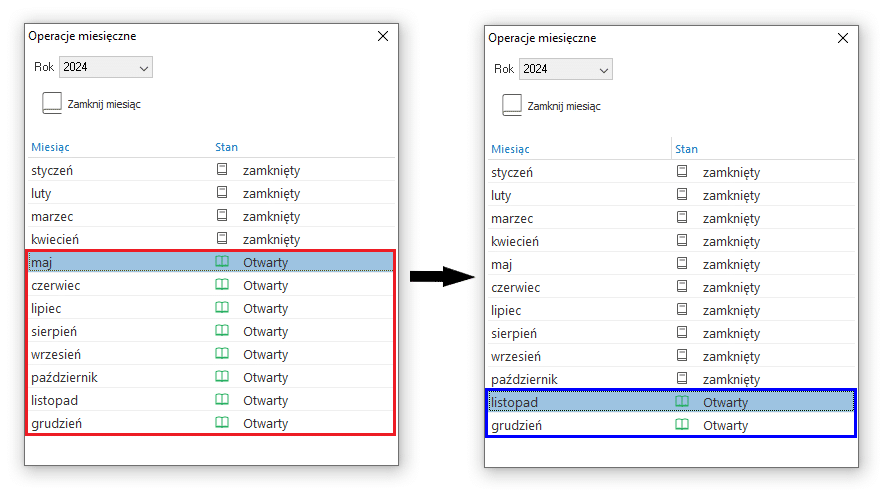Click the Zamknij miesiąc label, left window
Screen dimensions: 880x490
pos(104,104)
